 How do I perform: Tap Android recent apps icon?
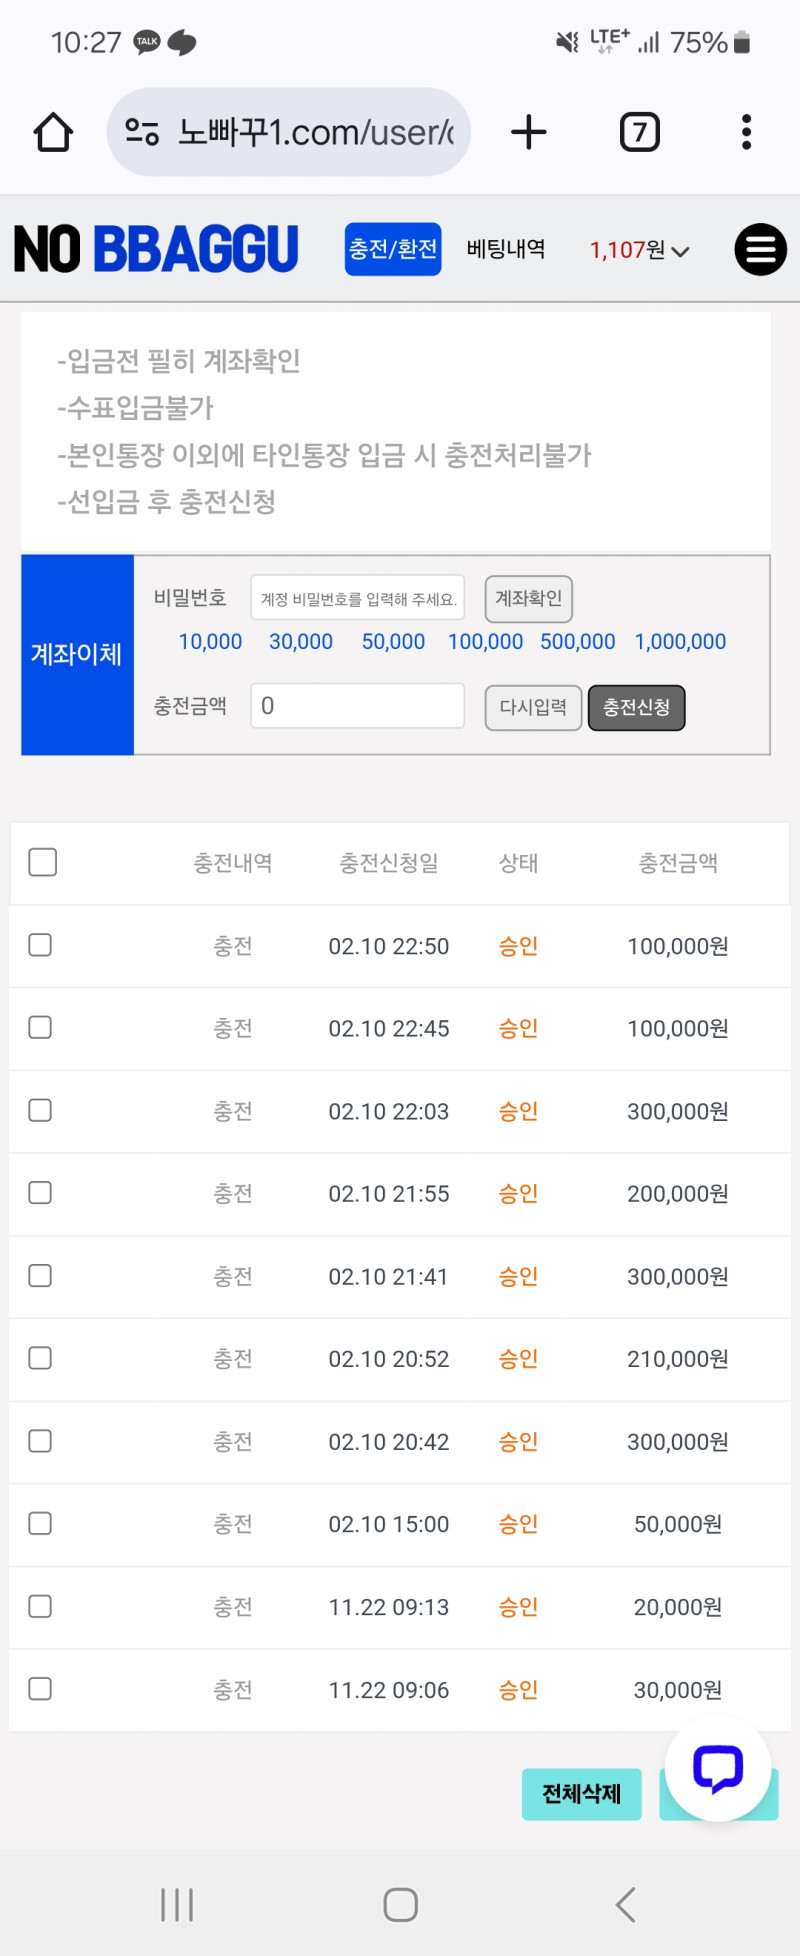[x=177, y=1904]
